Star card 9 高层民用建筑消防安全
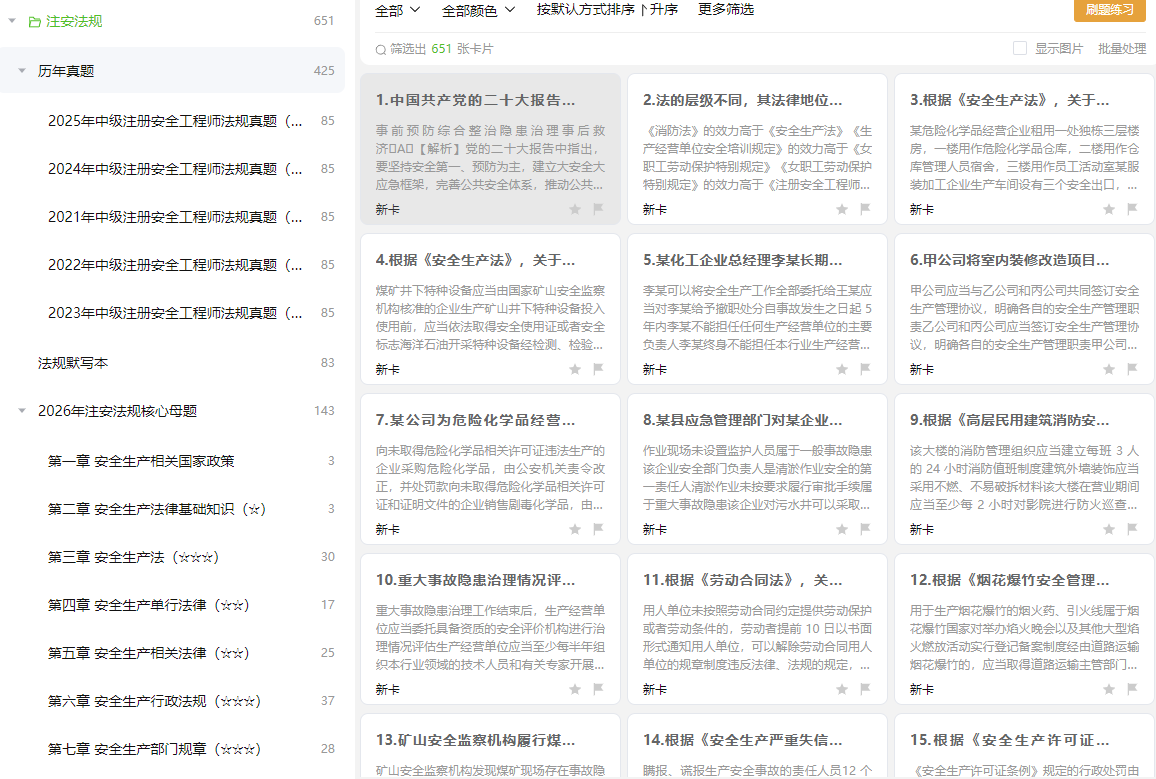The image size is (1156, 779). [1109, 529]
